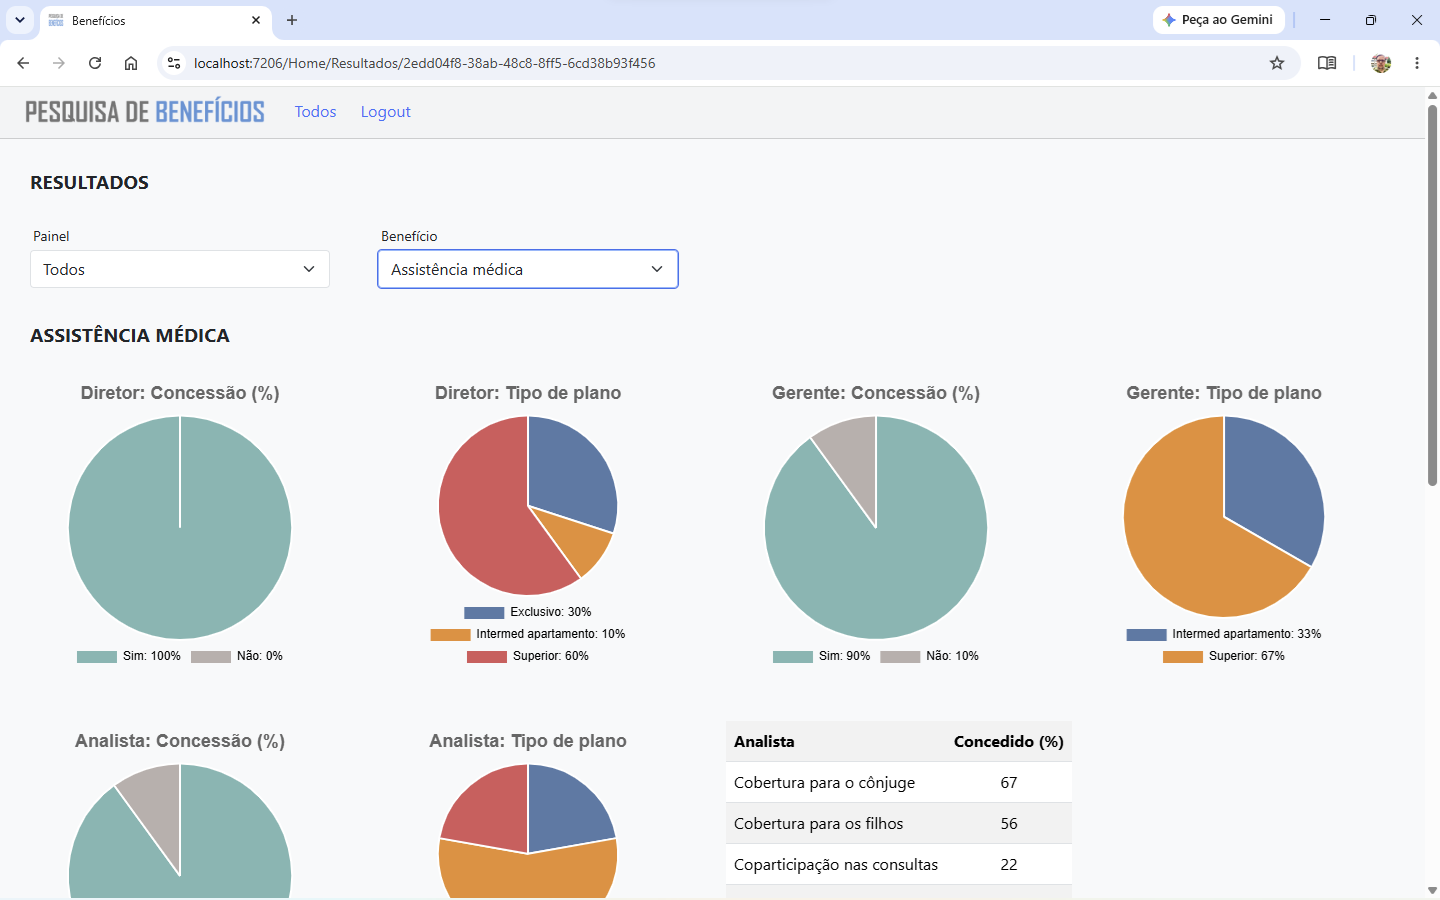Go to the Todos navigation link

point(315,112)
